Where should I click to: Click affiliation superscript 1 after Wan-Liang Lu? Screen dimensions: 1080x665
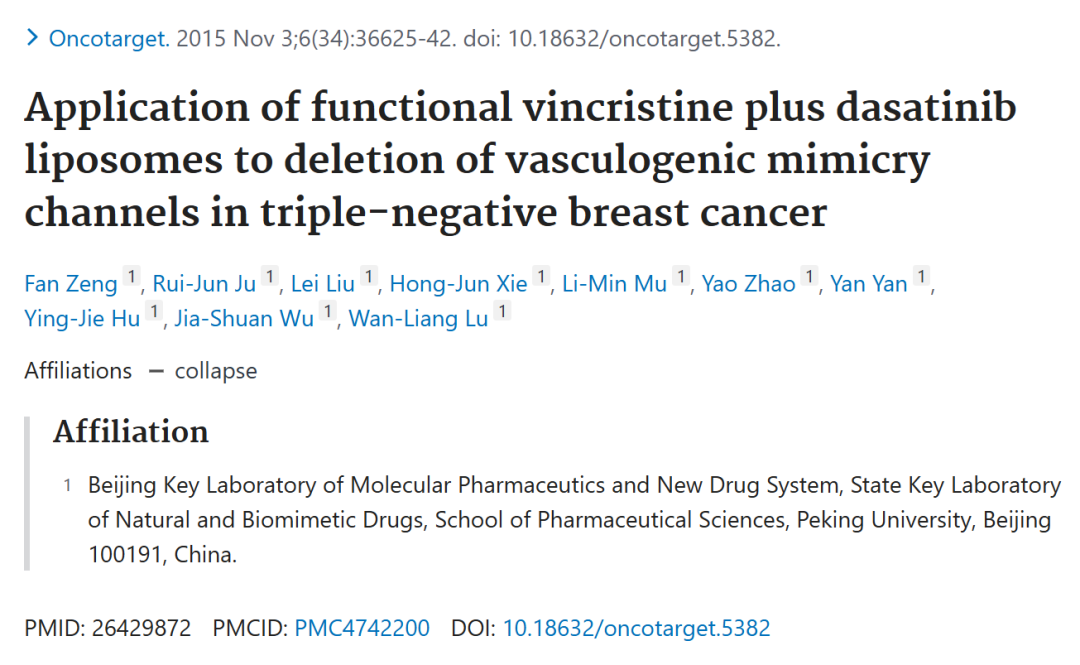pyautogui.click(x=502, y=311)
